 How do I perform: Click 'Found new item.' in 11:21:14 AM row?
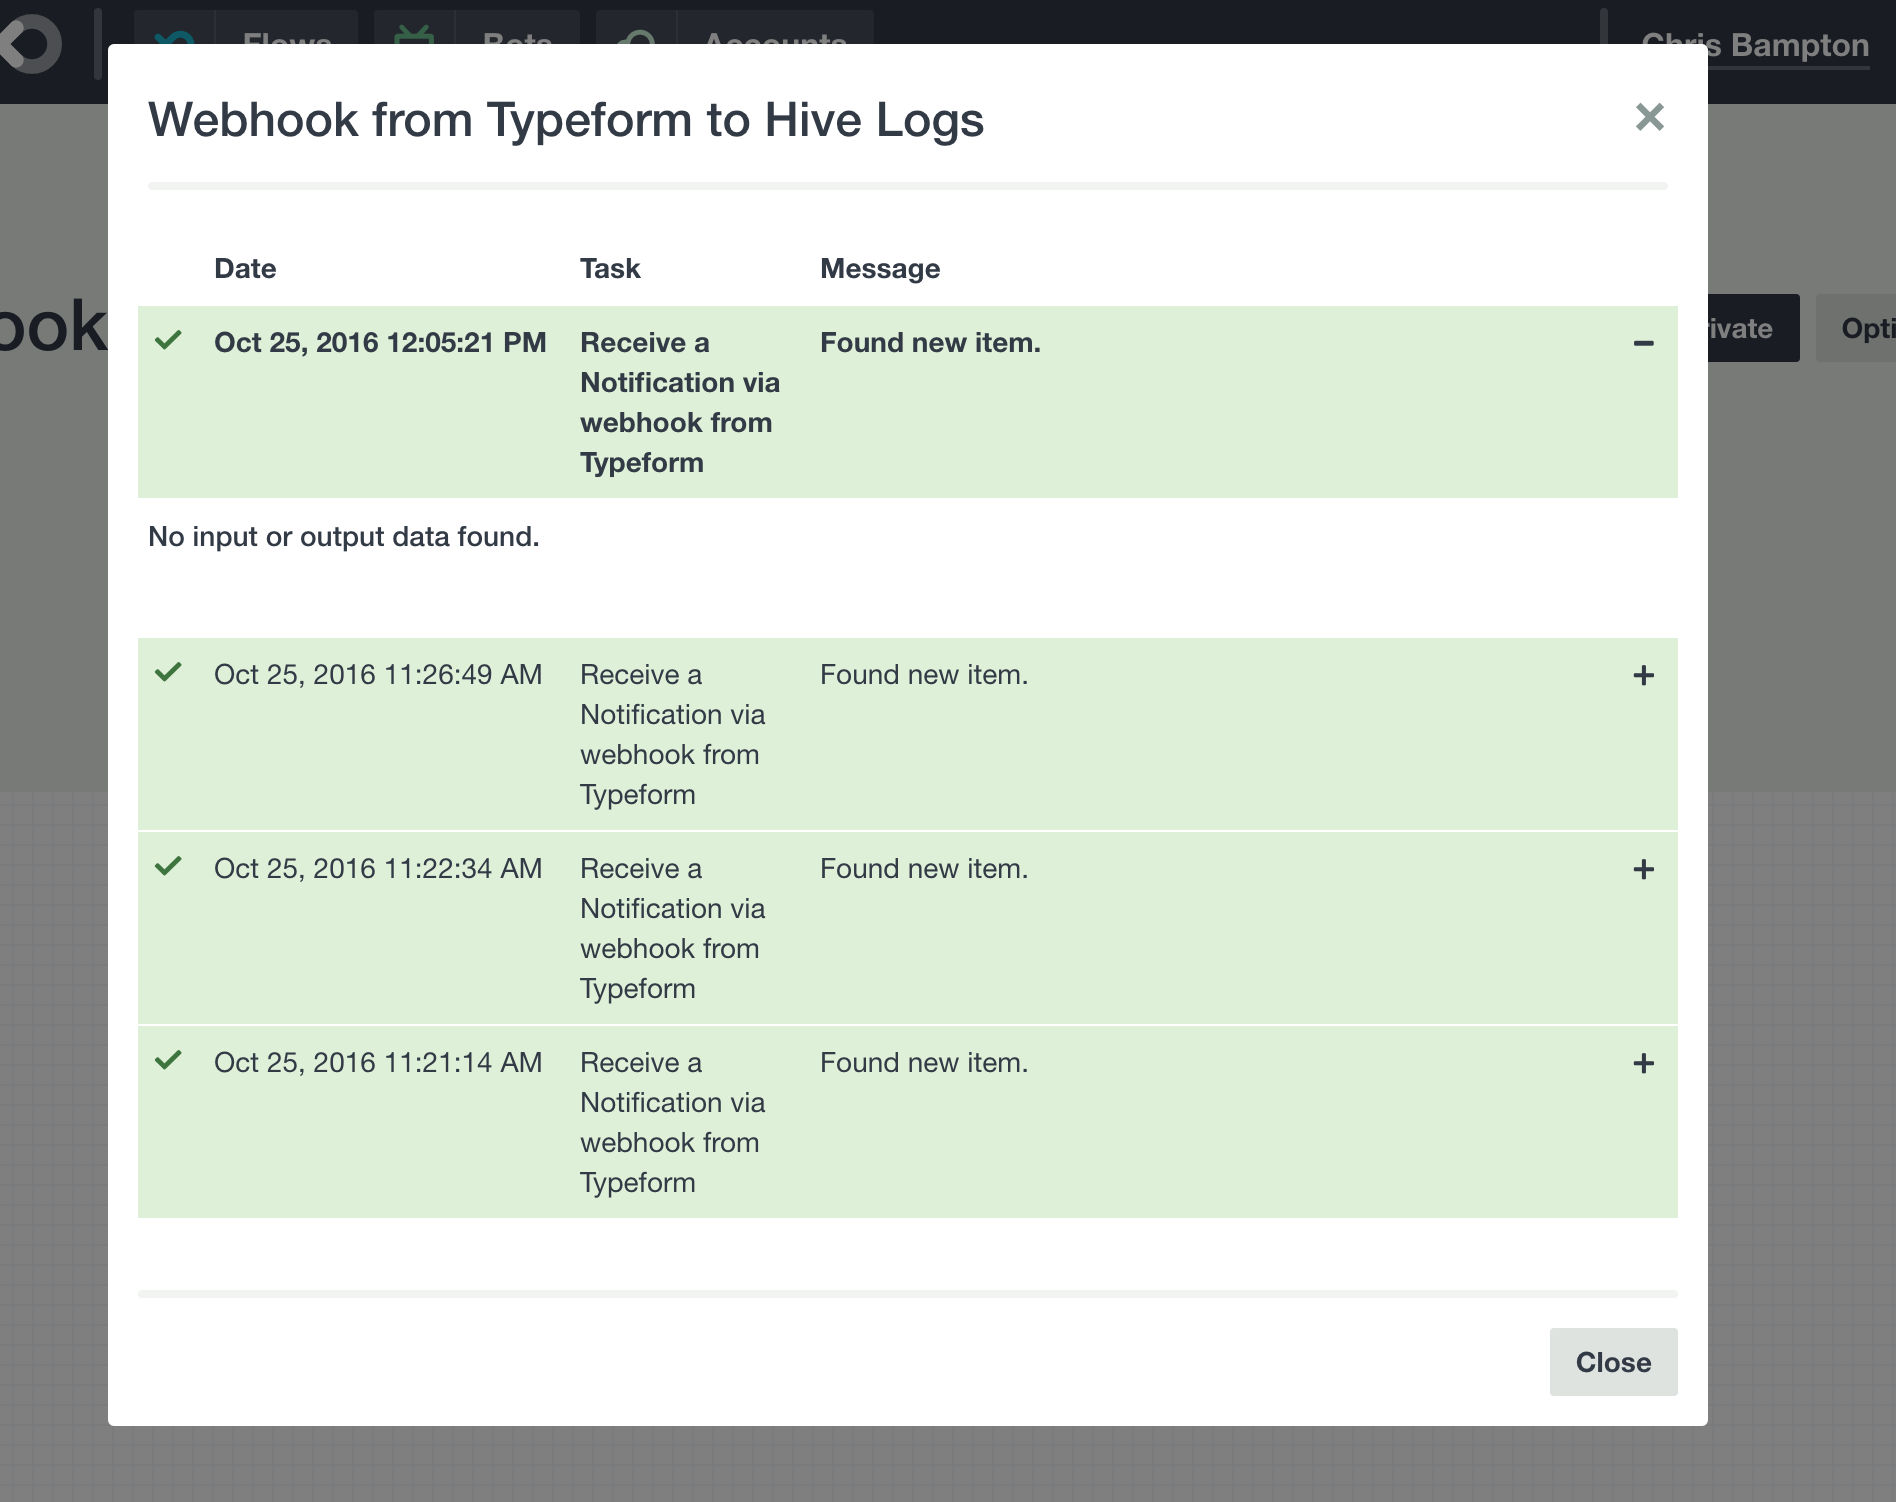pyautogui.click(x=924, y=1063)
